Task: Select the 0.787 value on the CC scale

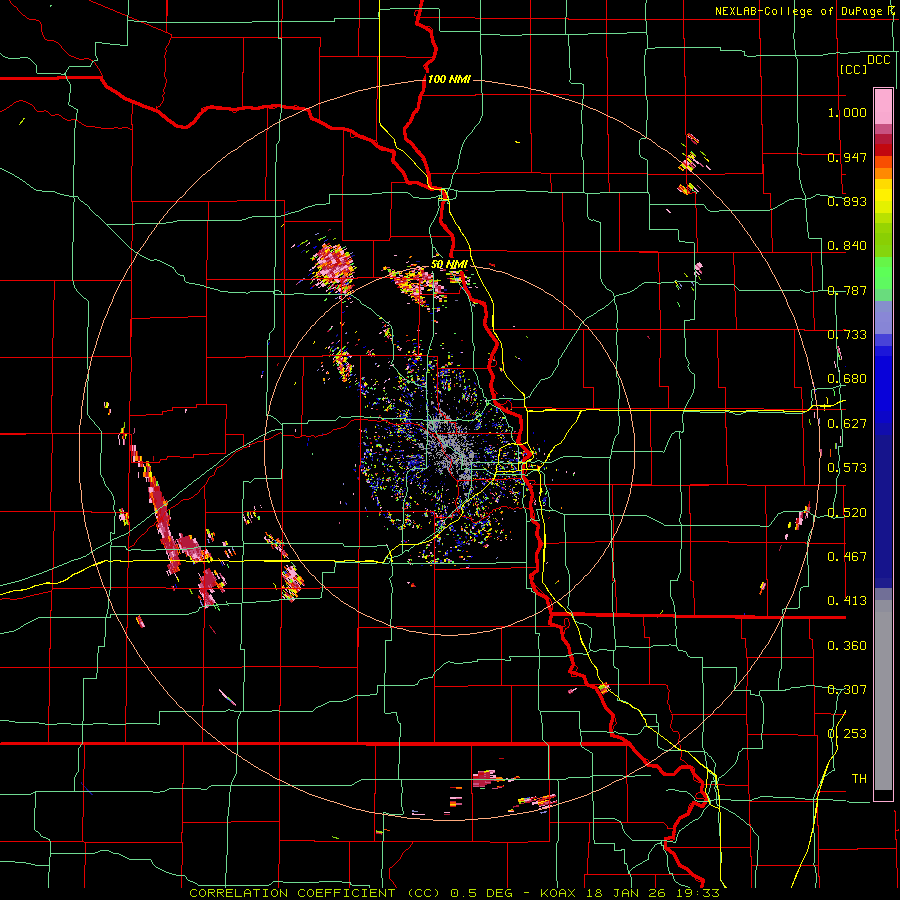Action: click(x=847, y=290)
